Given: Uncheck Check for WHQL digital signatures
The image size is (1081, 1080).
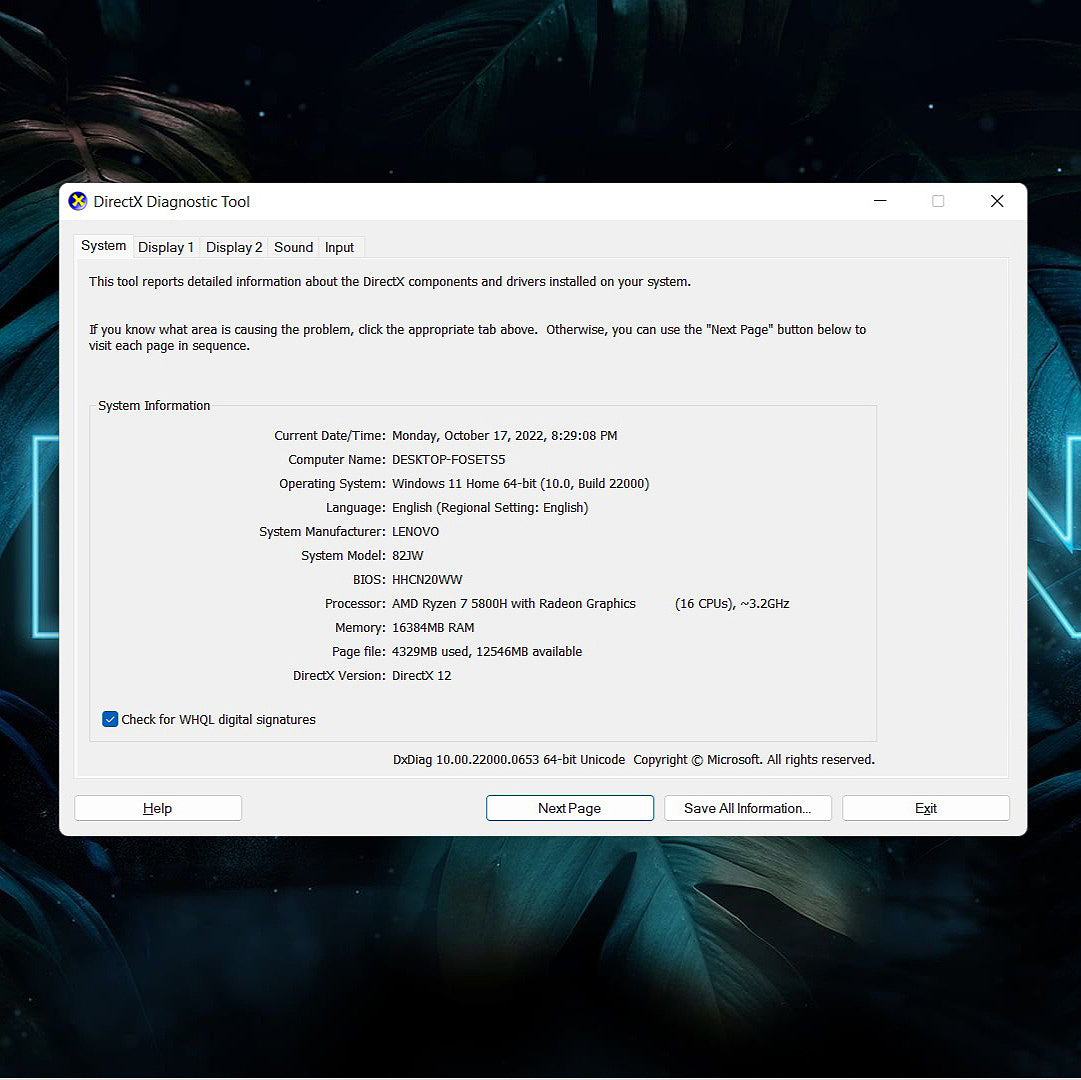Looking at the screenshot, I should [x=111, y=719].
